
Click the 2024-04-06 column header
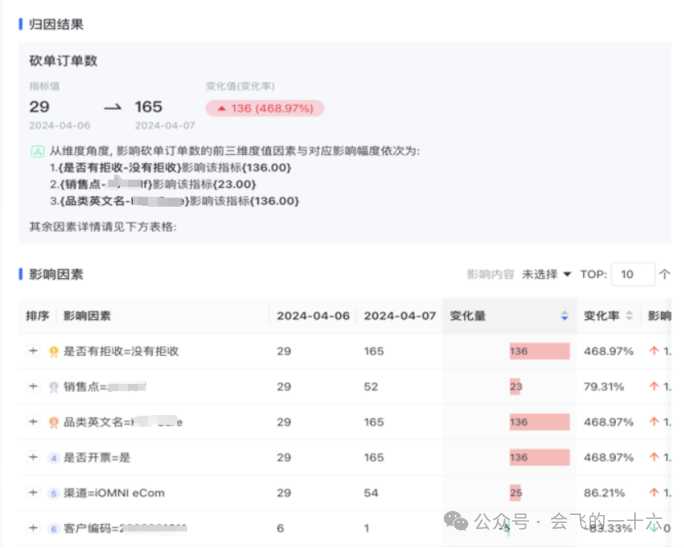click(x=313, y=315)
